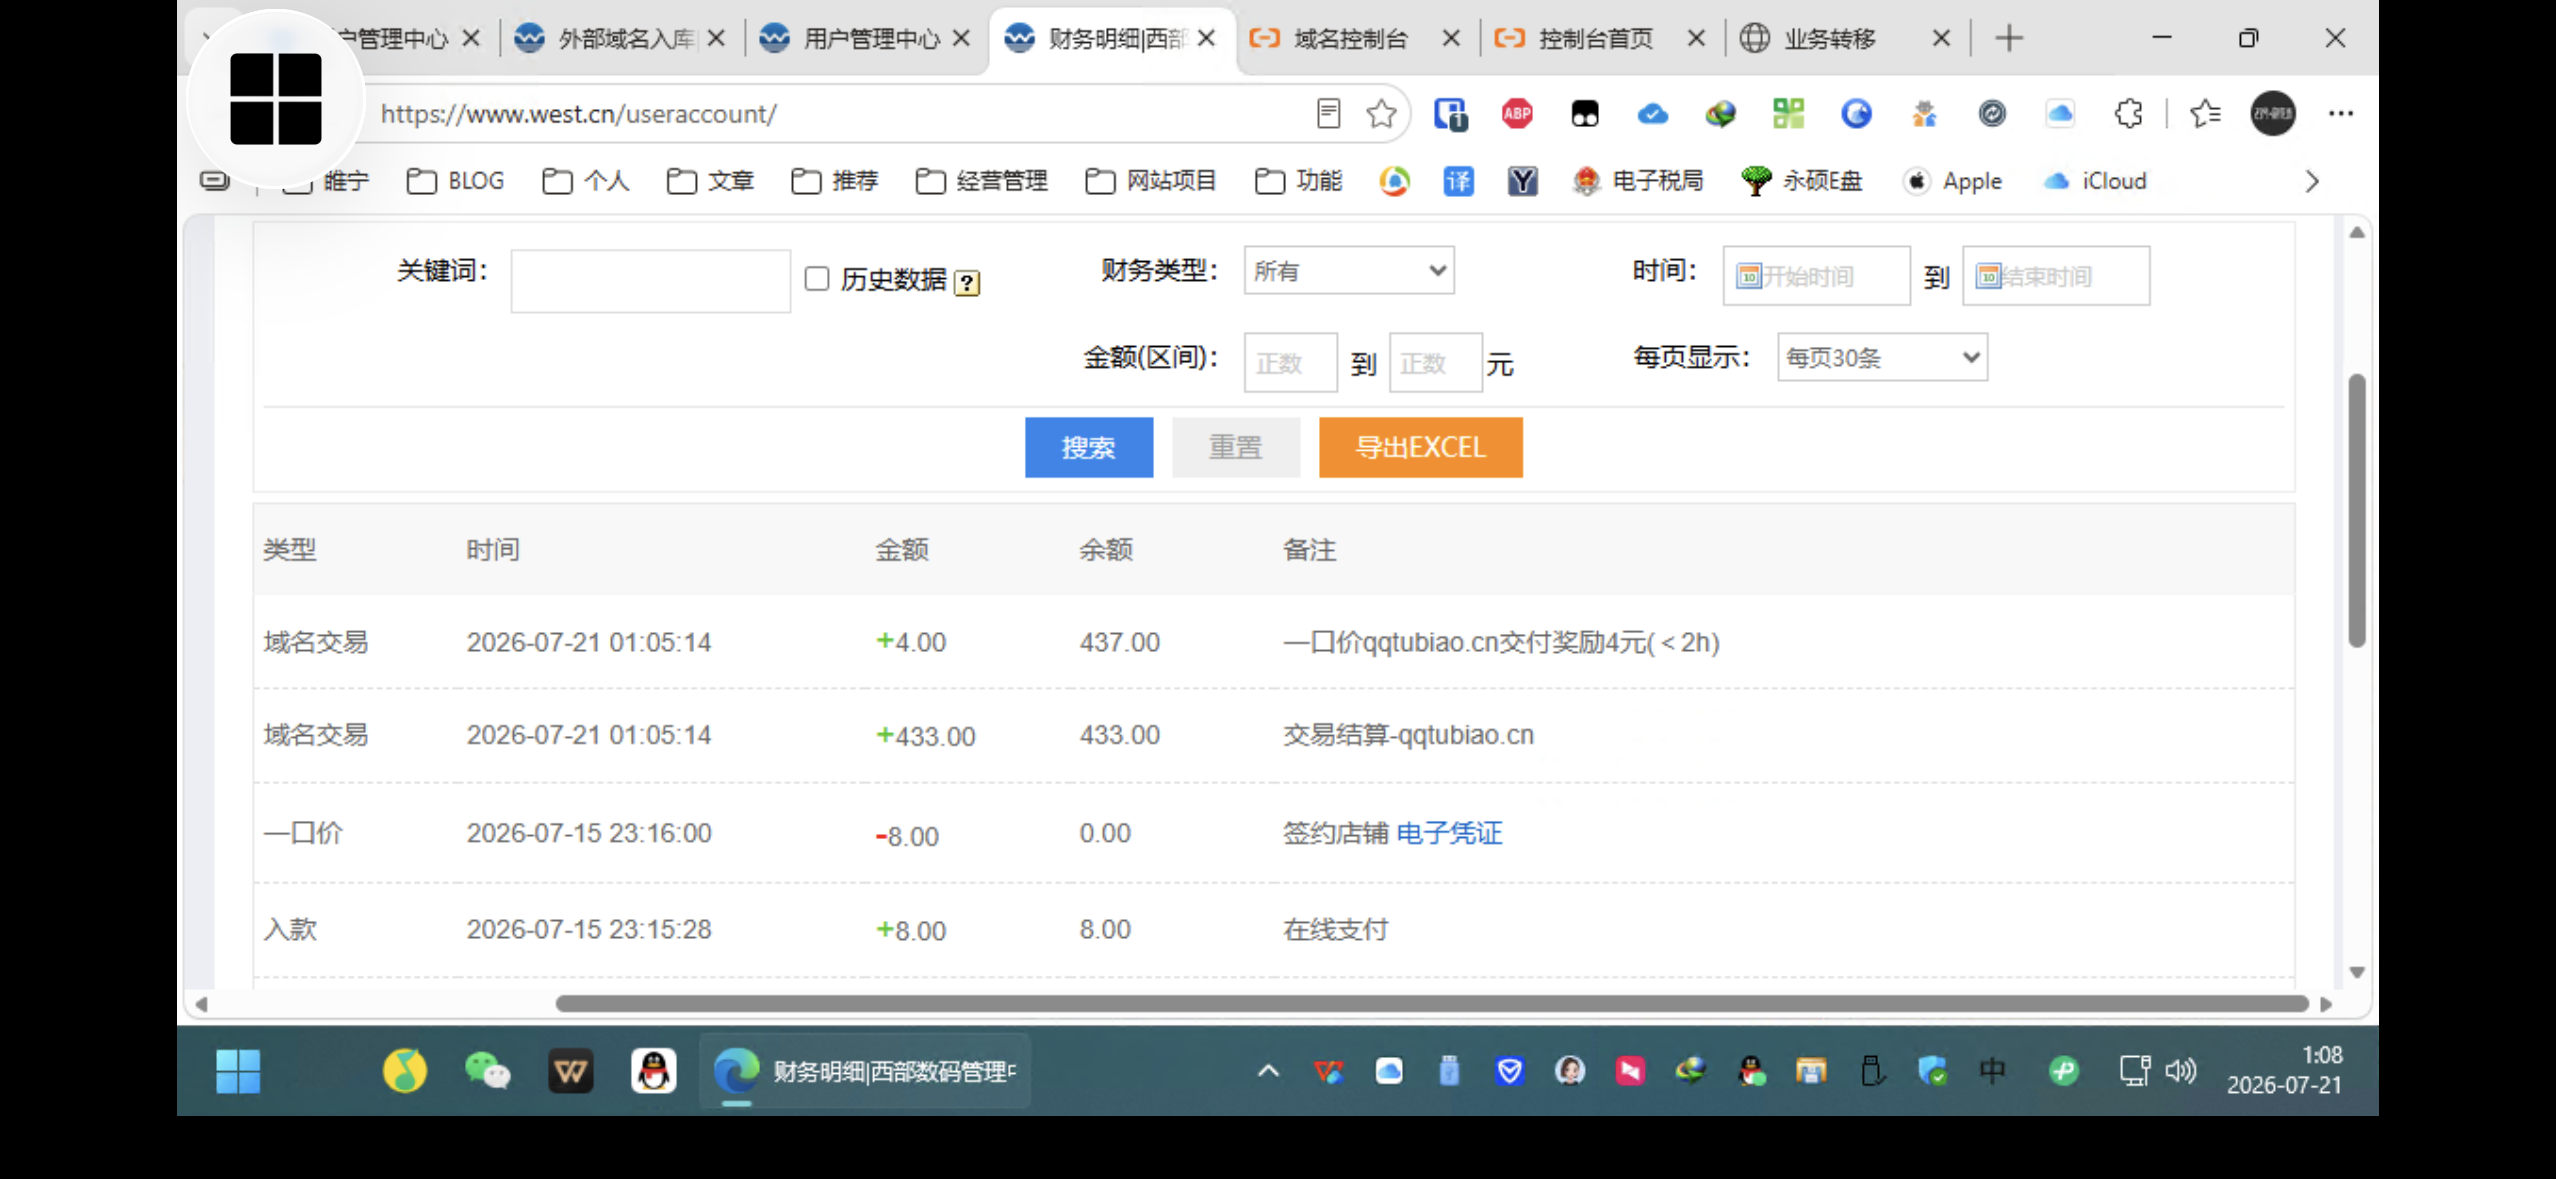The height and width of the screenshot is (1179, 2556).
Task: Click the scroll-down arrow of page scrollbar
Action: (x=2357, y=973)
